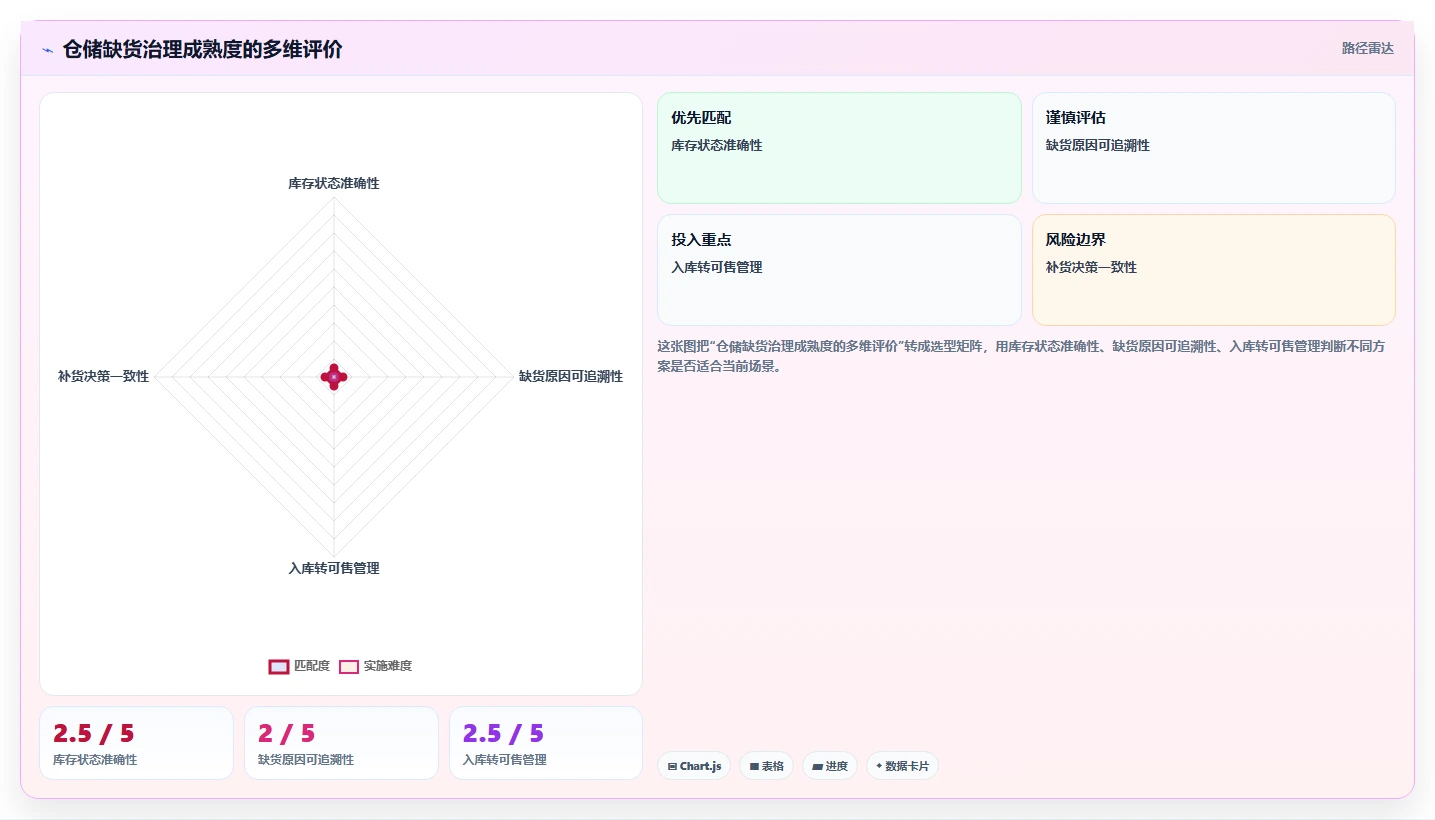Select the 进度 tag chip
This screenshot has width=1435, height=820.
click(x=830, y=766)
